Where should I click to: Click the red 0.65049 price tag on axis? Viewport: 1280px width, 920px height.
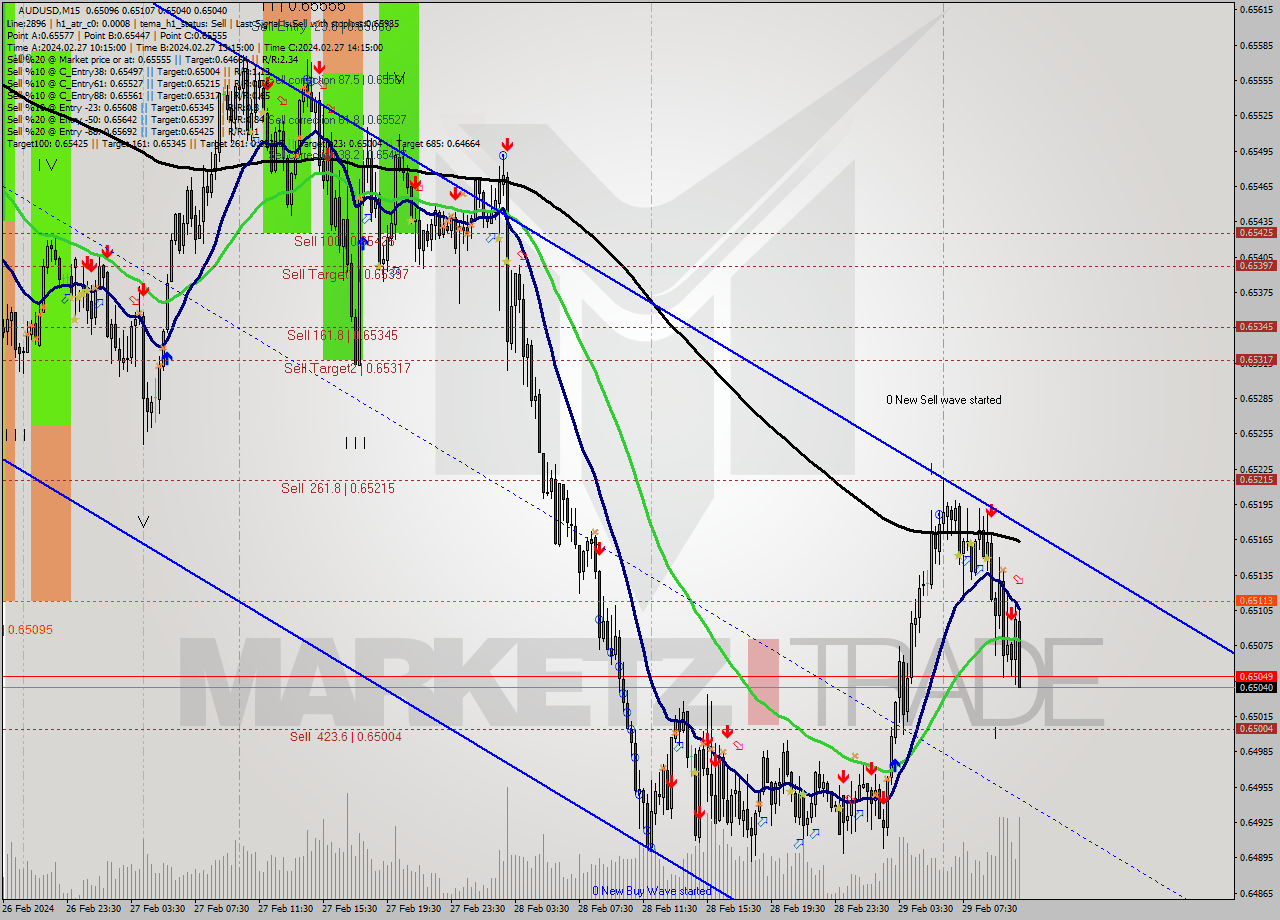[x=1257, y=676]
